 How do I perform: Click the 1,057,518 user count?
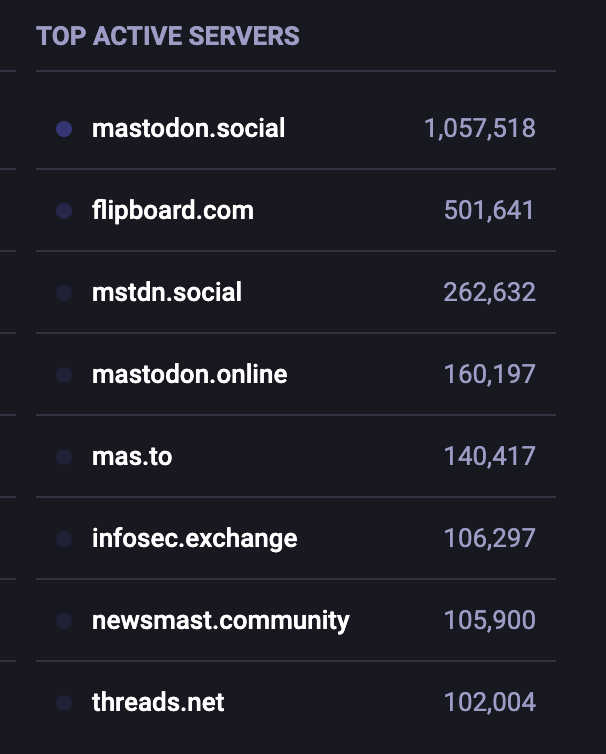click(480, 128)
